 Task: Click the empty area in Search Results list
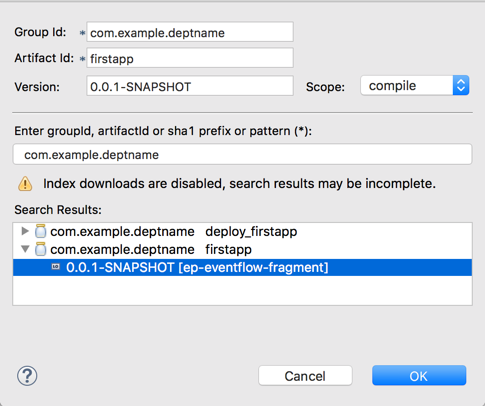[242, 290]
